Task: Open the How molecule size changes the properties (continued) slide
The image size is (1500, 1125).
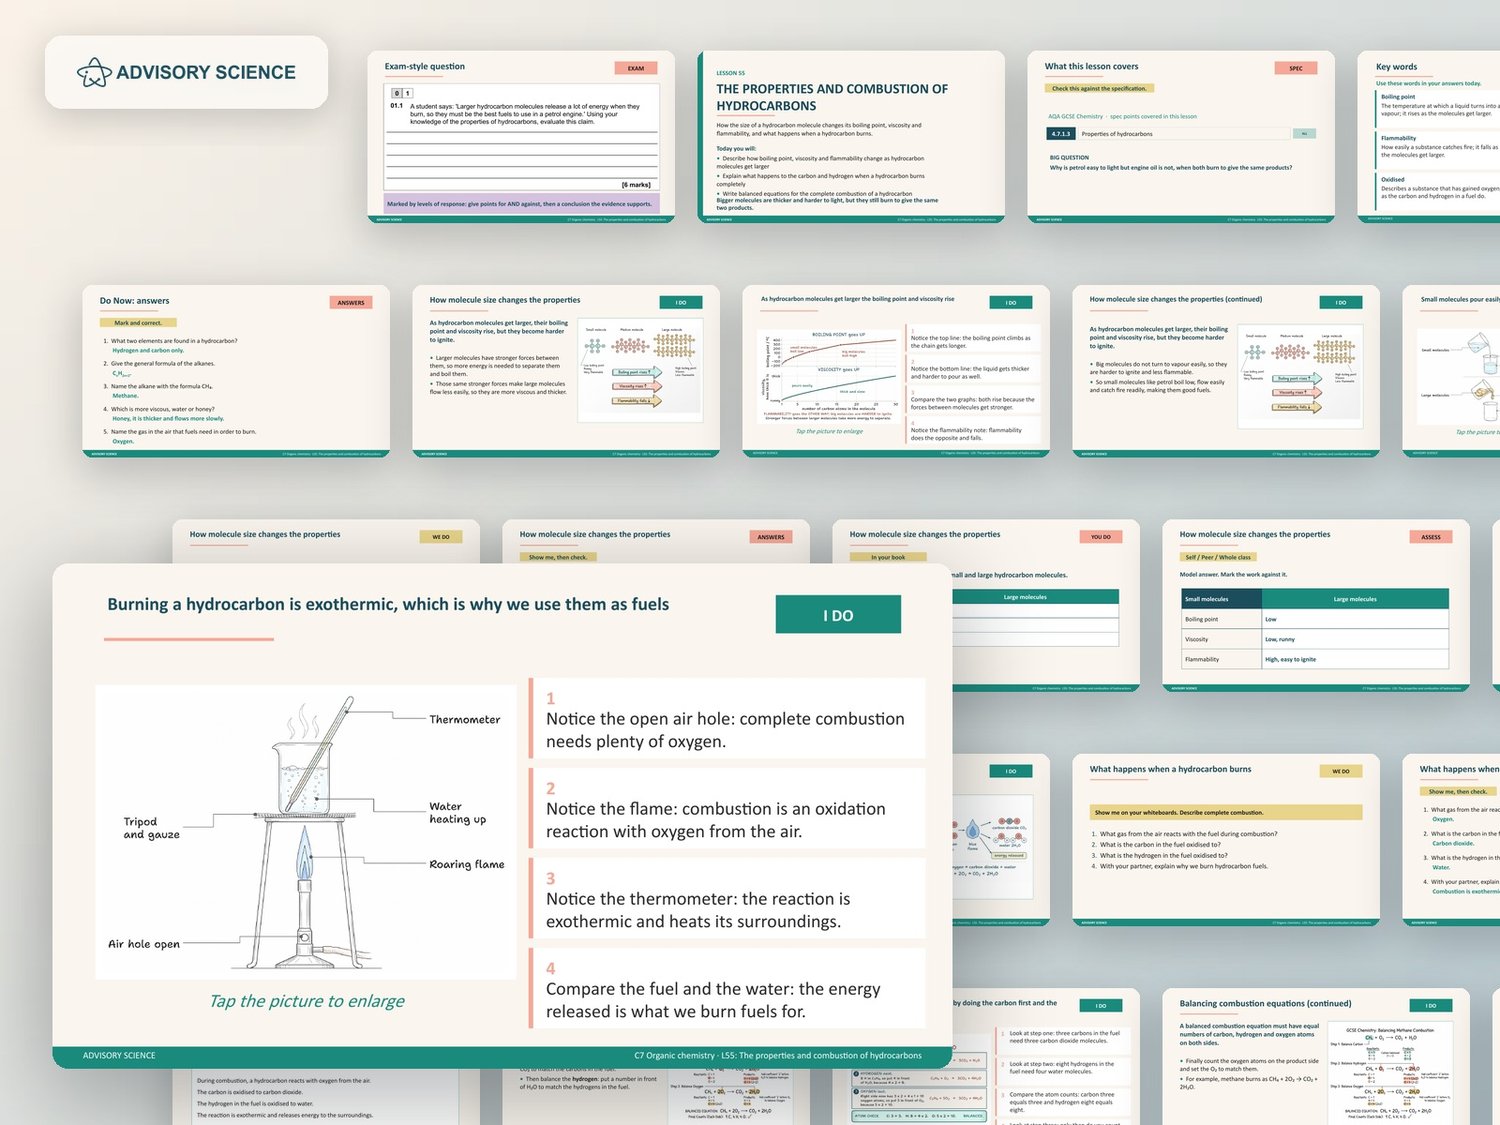Action: point(1226,372)
